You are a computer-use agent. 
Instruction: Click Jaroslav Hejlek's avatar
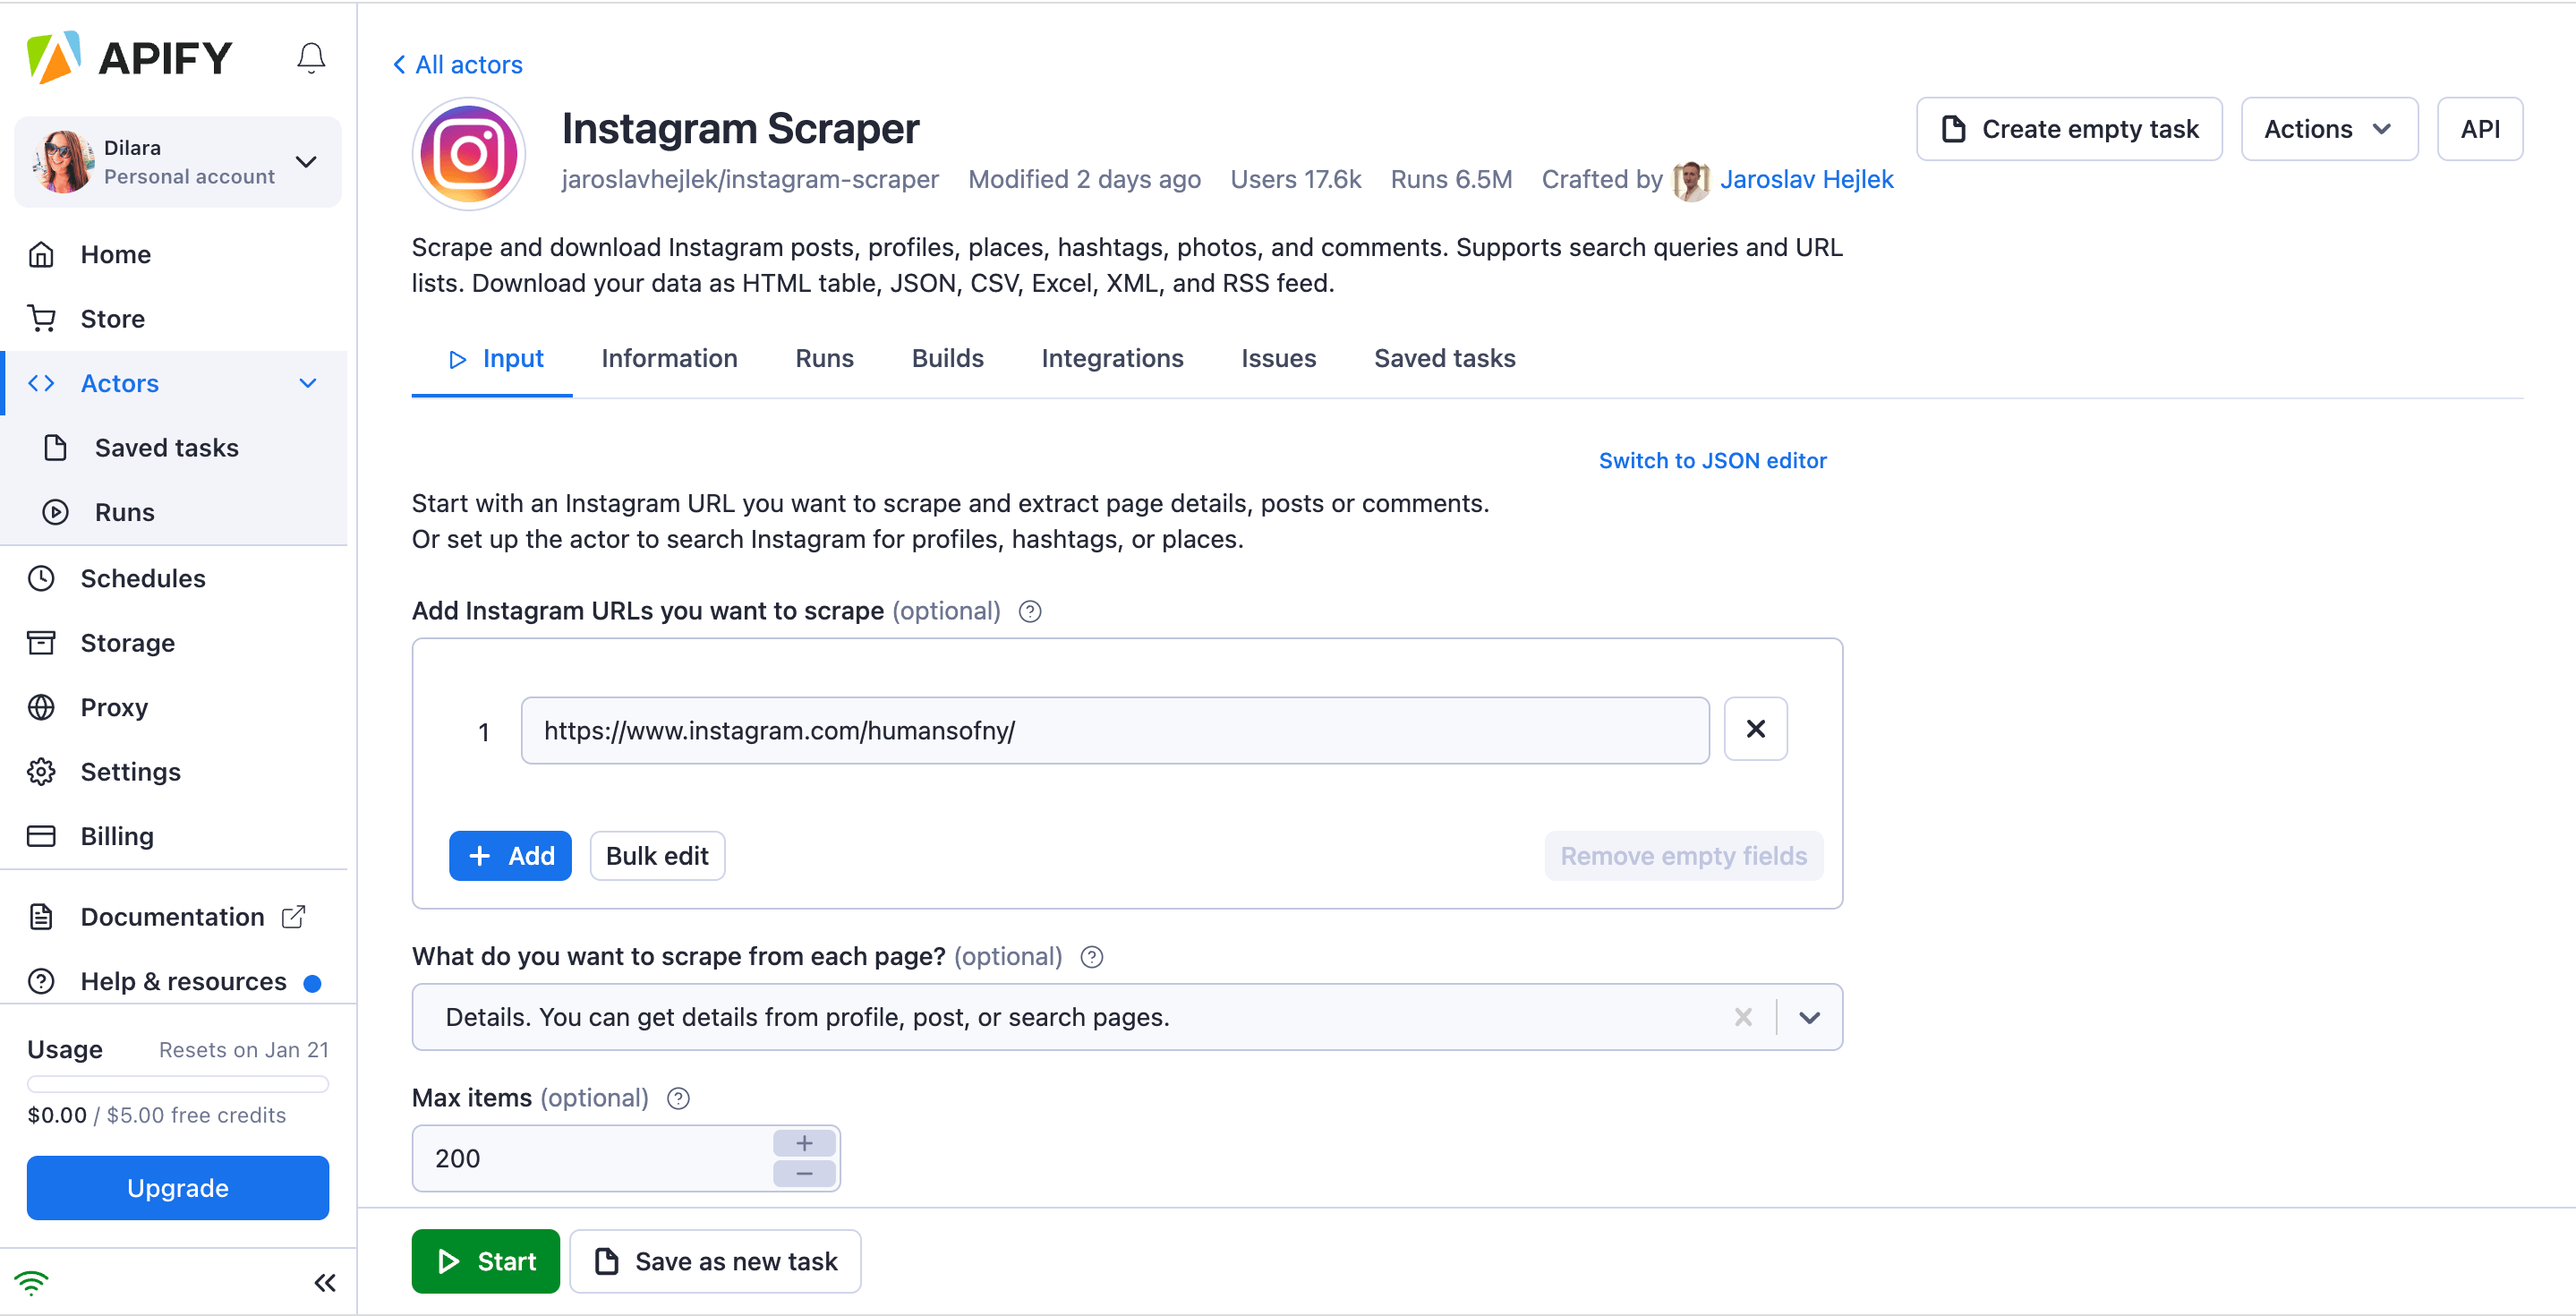pos(1691,180)
